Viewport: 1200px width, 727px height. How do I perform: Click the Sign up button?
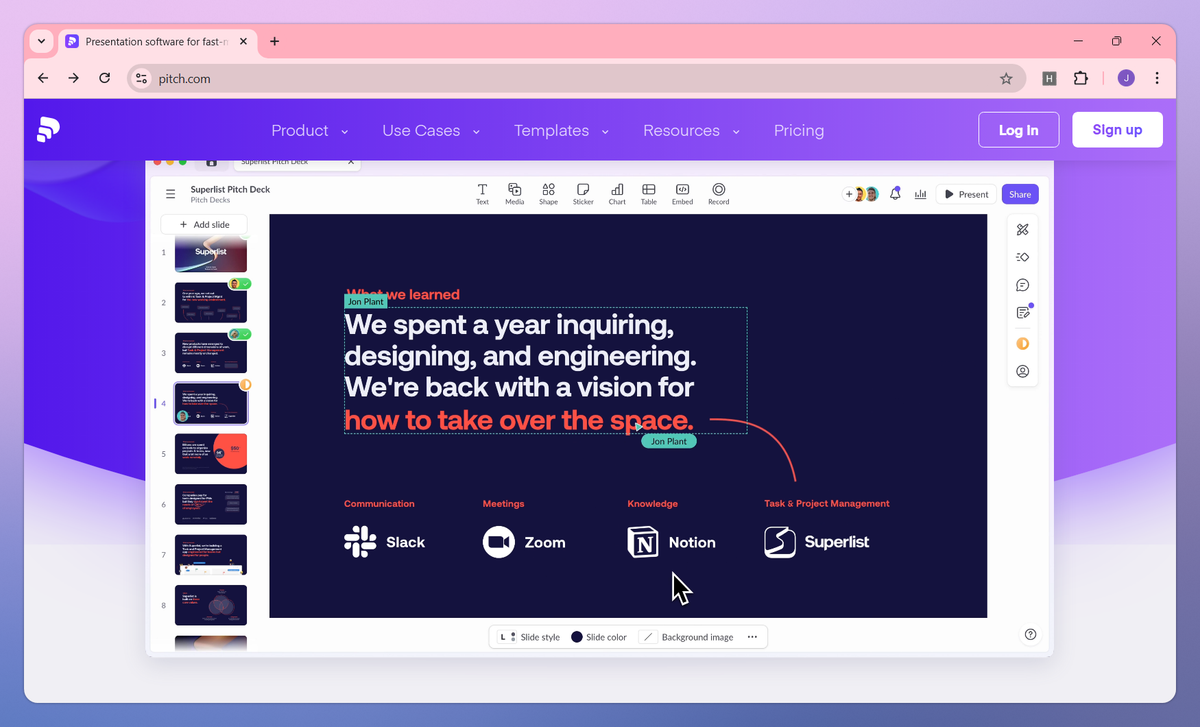[x=1117, y=130]
